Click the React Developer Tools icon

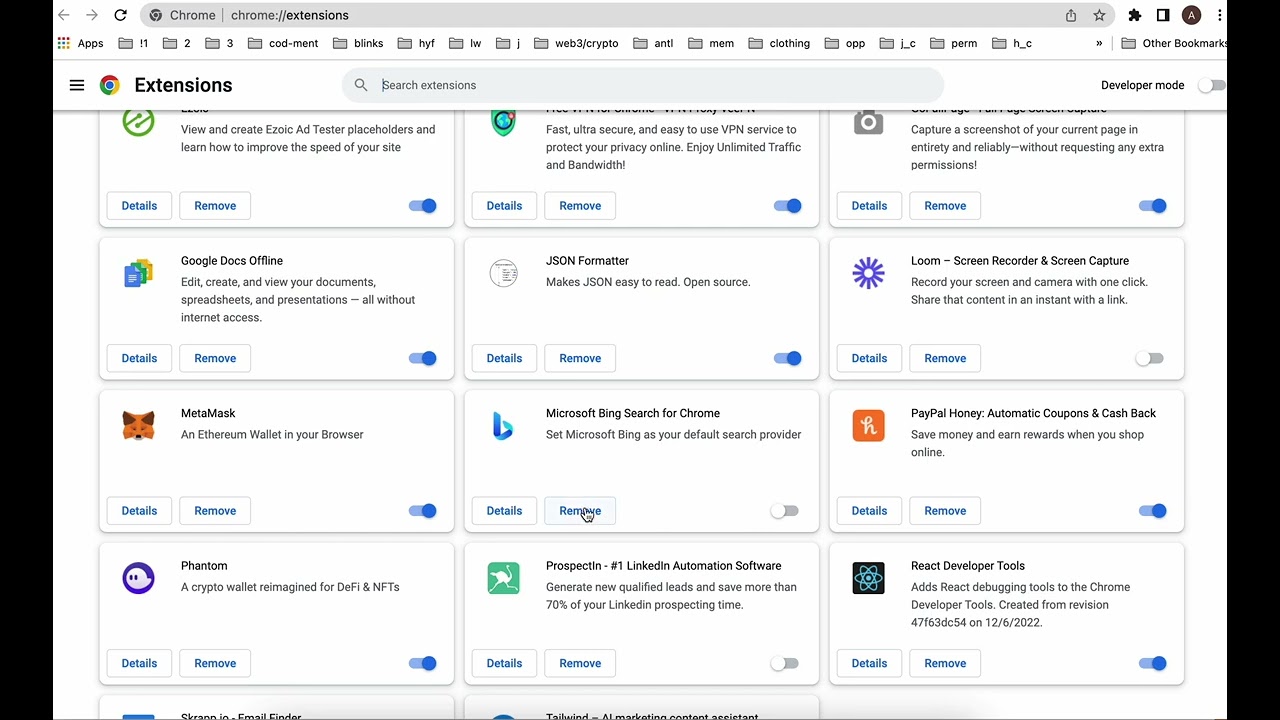[868, 578]
